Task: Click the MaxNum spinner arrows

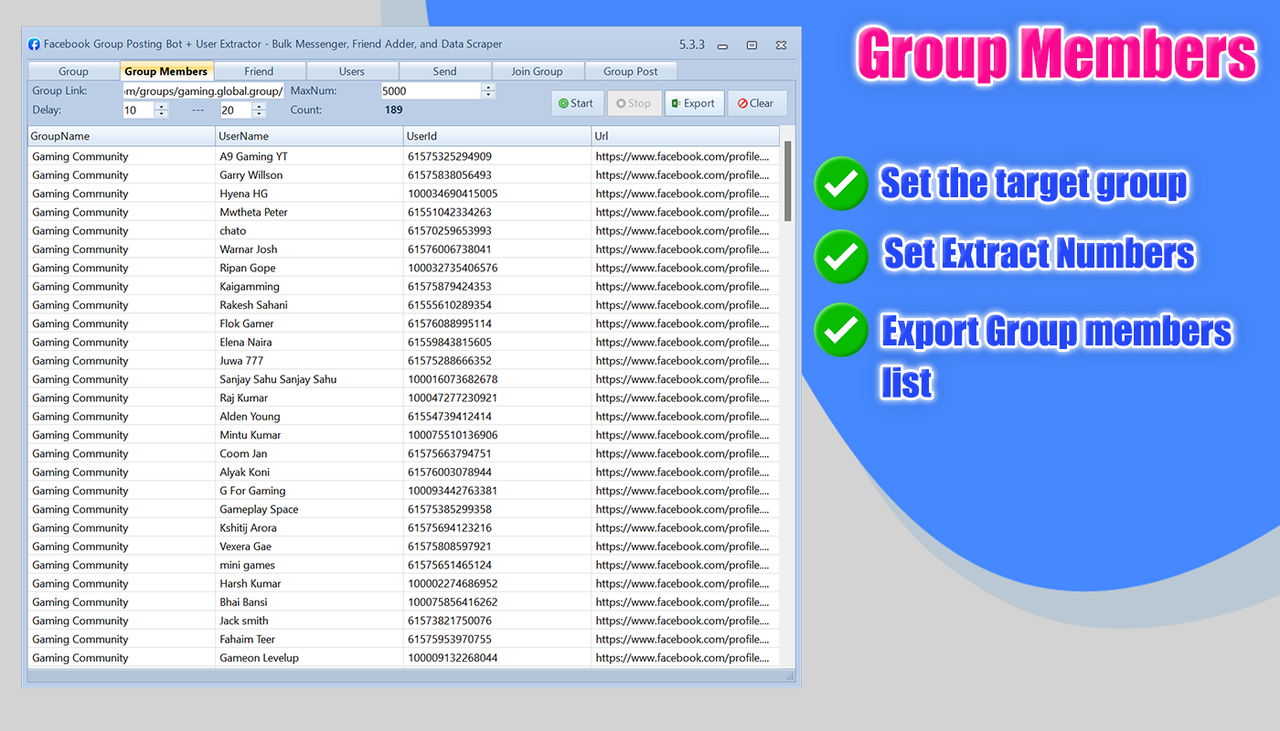Action: tap(488, 91)
